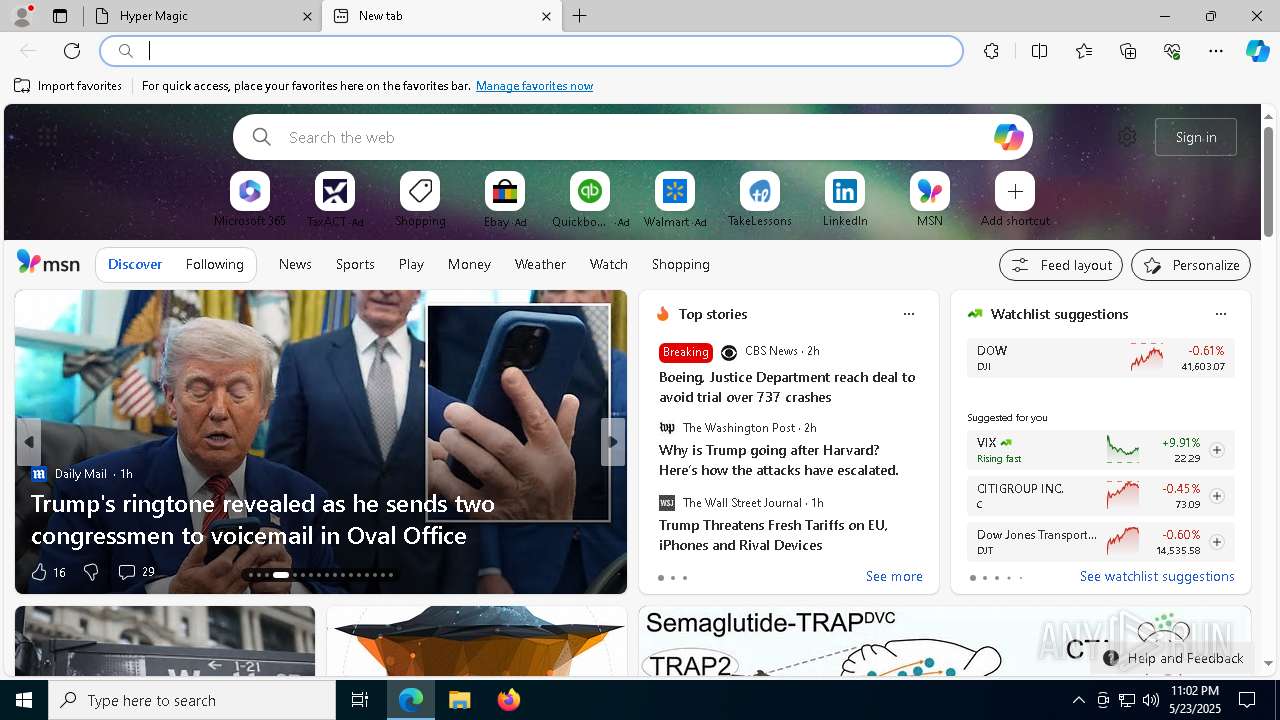The image size is (1280, 720).
Task: Switch to the Hyper Magic tab
Action: [203, 16]
